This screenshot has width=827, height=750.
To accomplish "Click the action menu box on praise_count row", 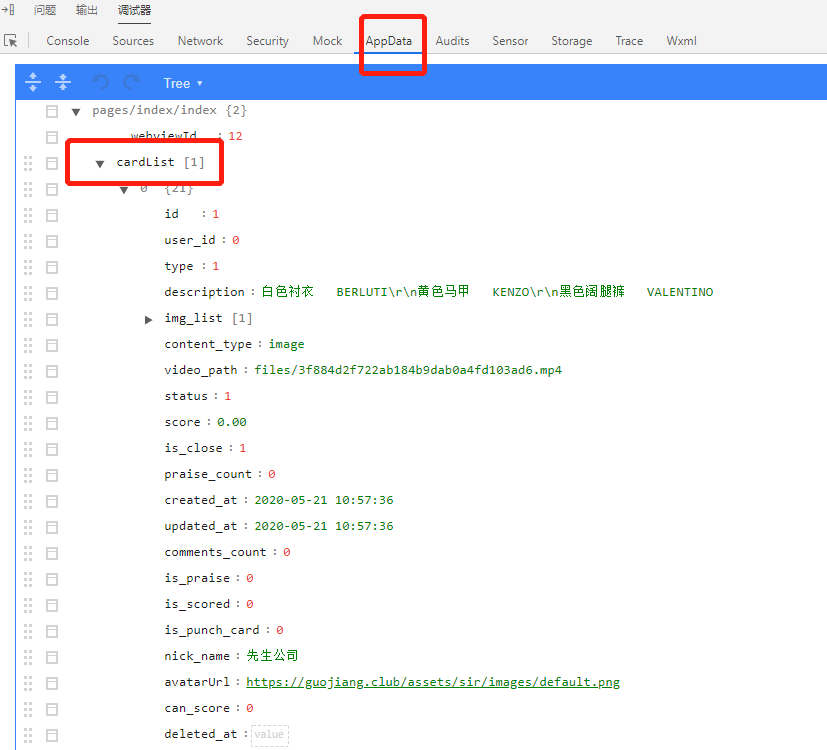I will [x=52, y=475].
